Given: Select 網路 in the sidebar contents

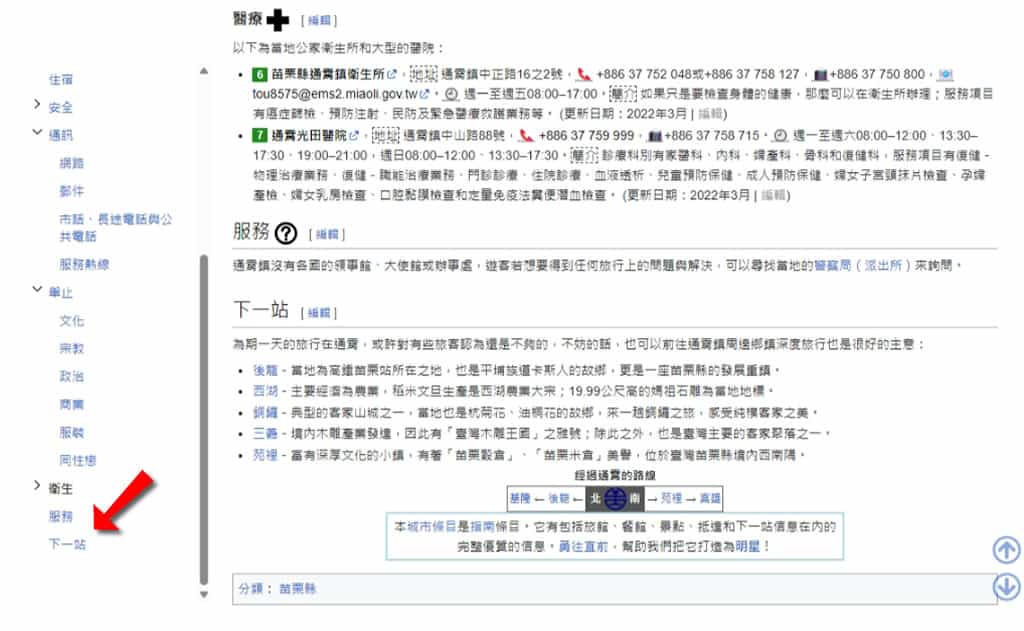Looking at the screenshot, I should 72,163.
